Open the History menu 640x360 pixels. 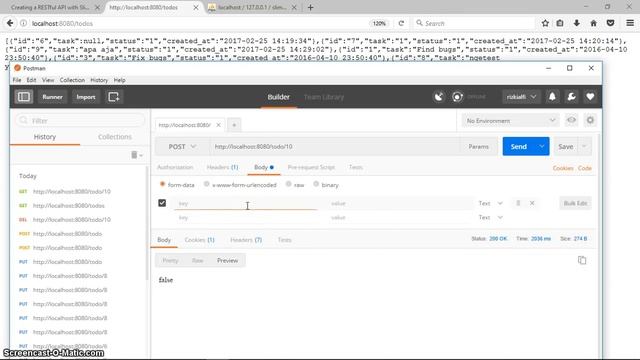(x=99, y=80)
